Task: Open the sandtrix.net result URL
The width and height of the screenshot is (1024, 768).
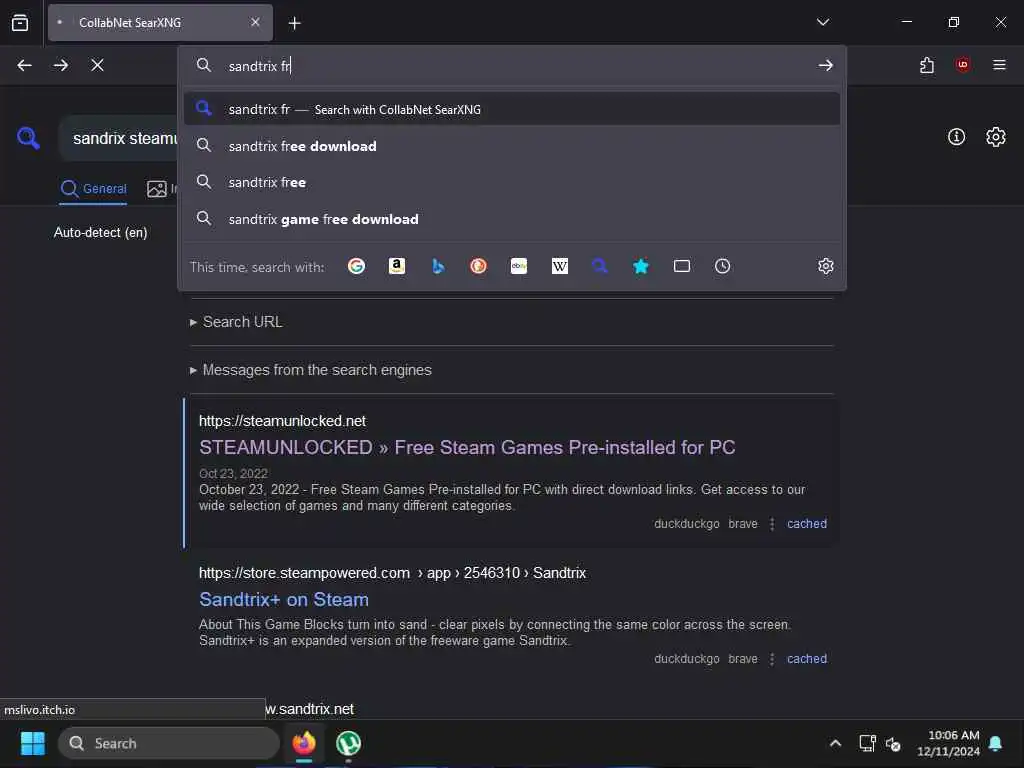Action: coord(310,709)
